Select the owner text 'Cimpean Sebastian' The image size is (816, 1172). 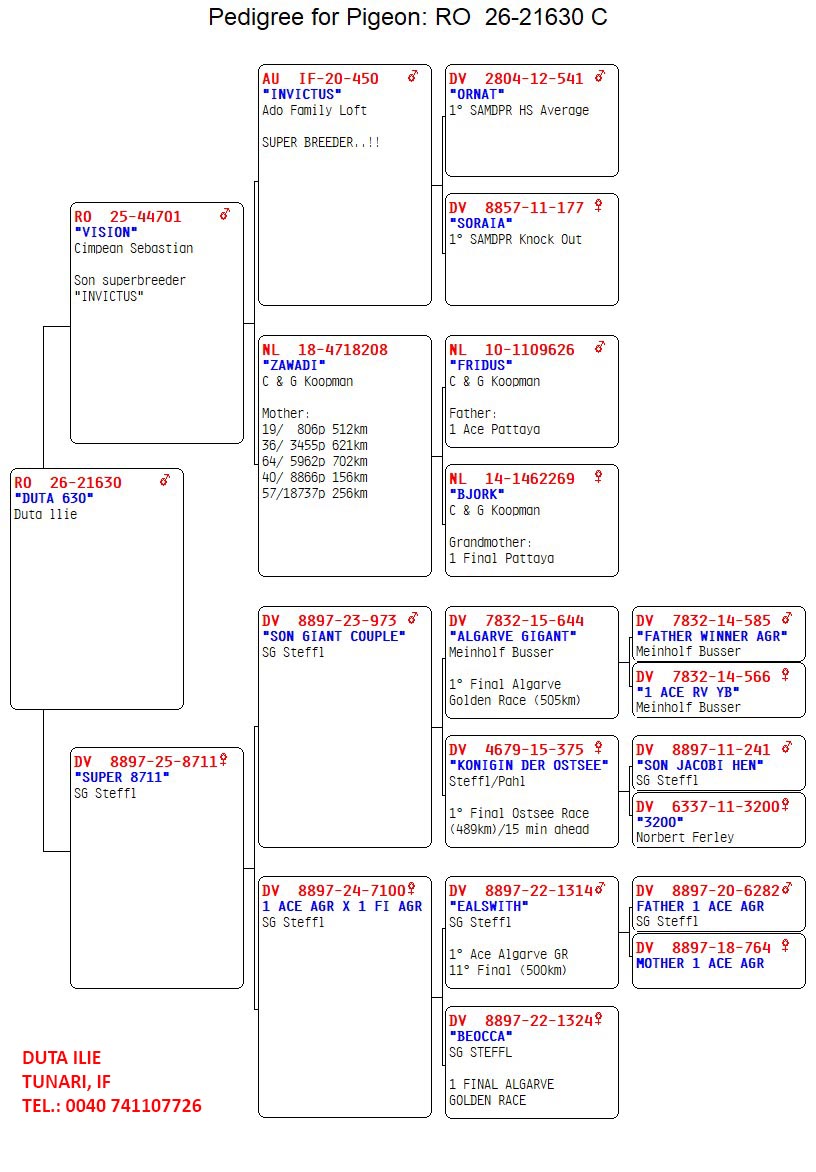(134, 248)
